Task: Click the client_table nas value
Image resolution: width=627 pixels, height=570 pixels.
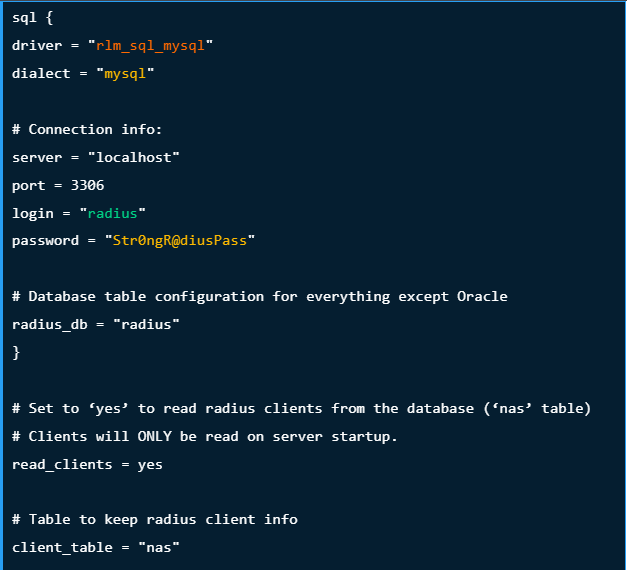Action: click(159, 548)
